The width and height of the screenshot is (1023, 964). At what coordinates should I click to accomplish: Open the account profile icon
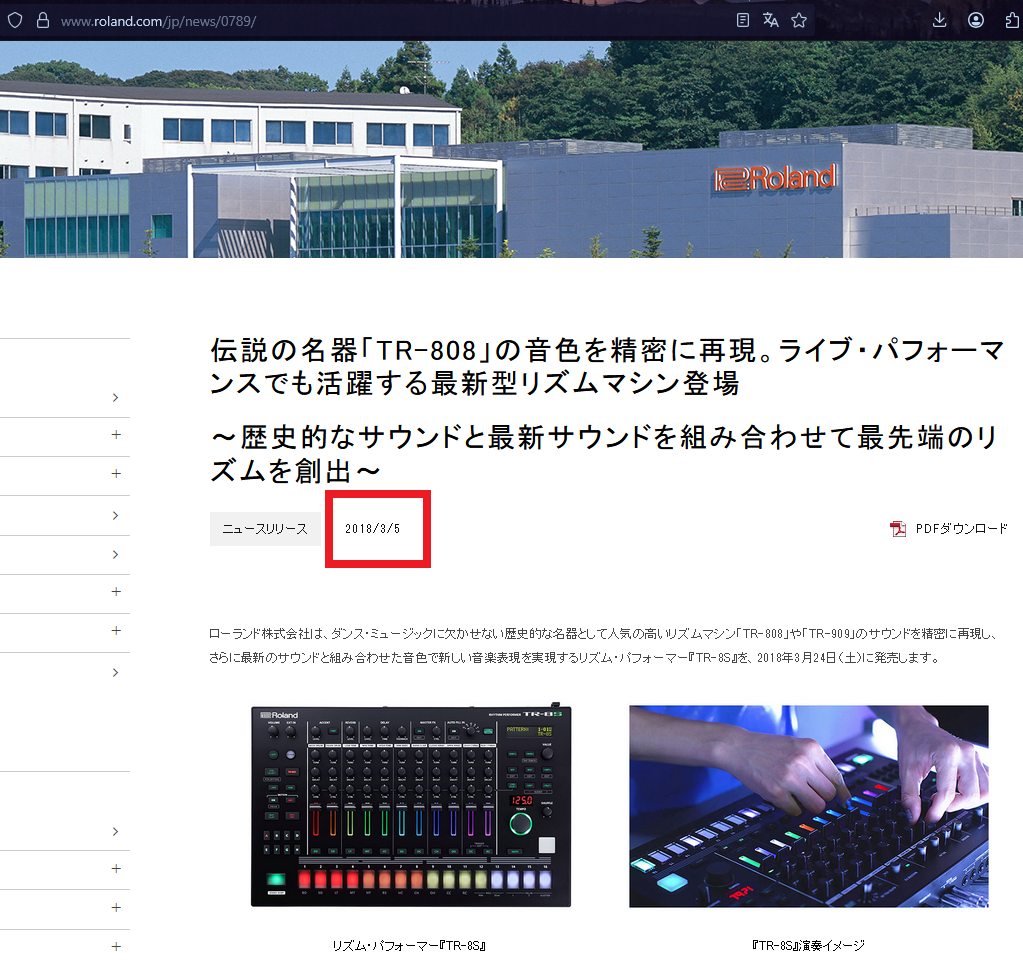[x=975, y=20]
